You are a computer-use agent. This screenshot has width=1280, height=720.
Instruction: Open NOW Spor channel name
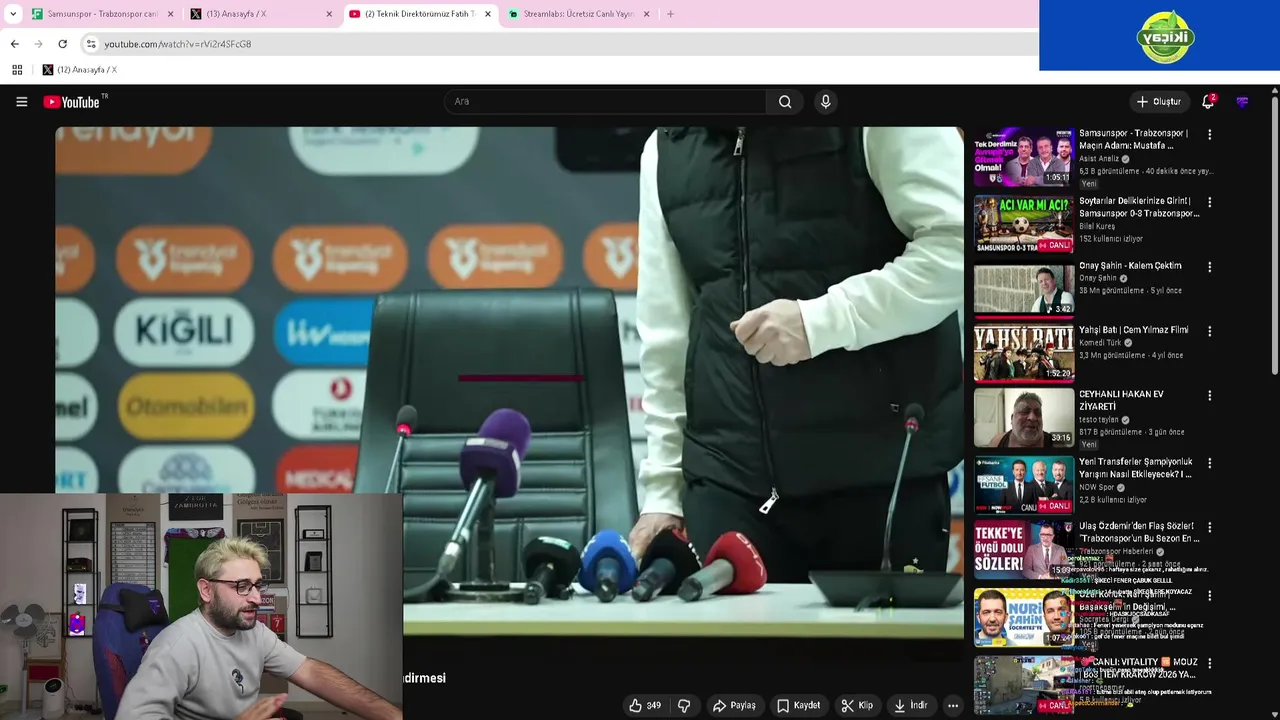pyautogui.click(x=1099, y=487)
